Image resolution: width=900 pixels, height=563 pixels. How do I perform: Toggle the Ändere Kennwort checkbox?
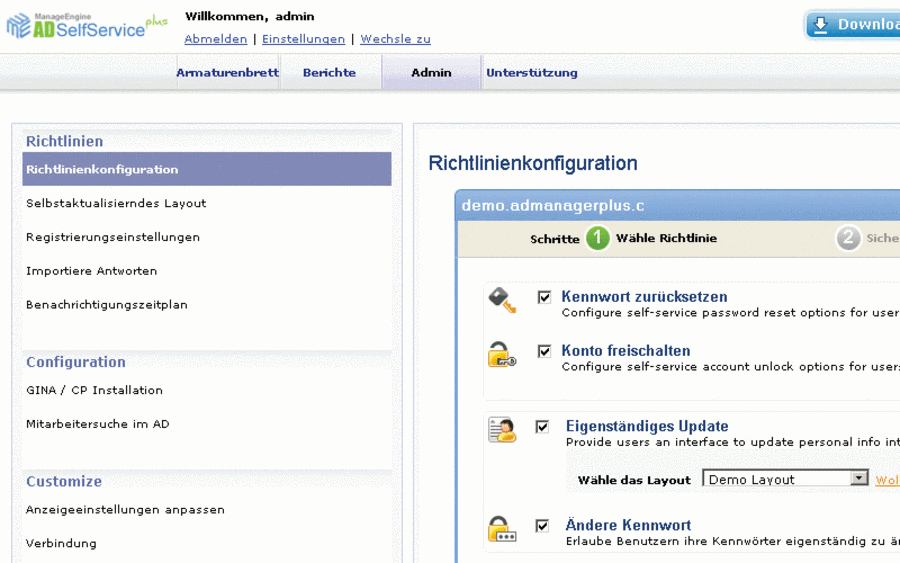542,526
